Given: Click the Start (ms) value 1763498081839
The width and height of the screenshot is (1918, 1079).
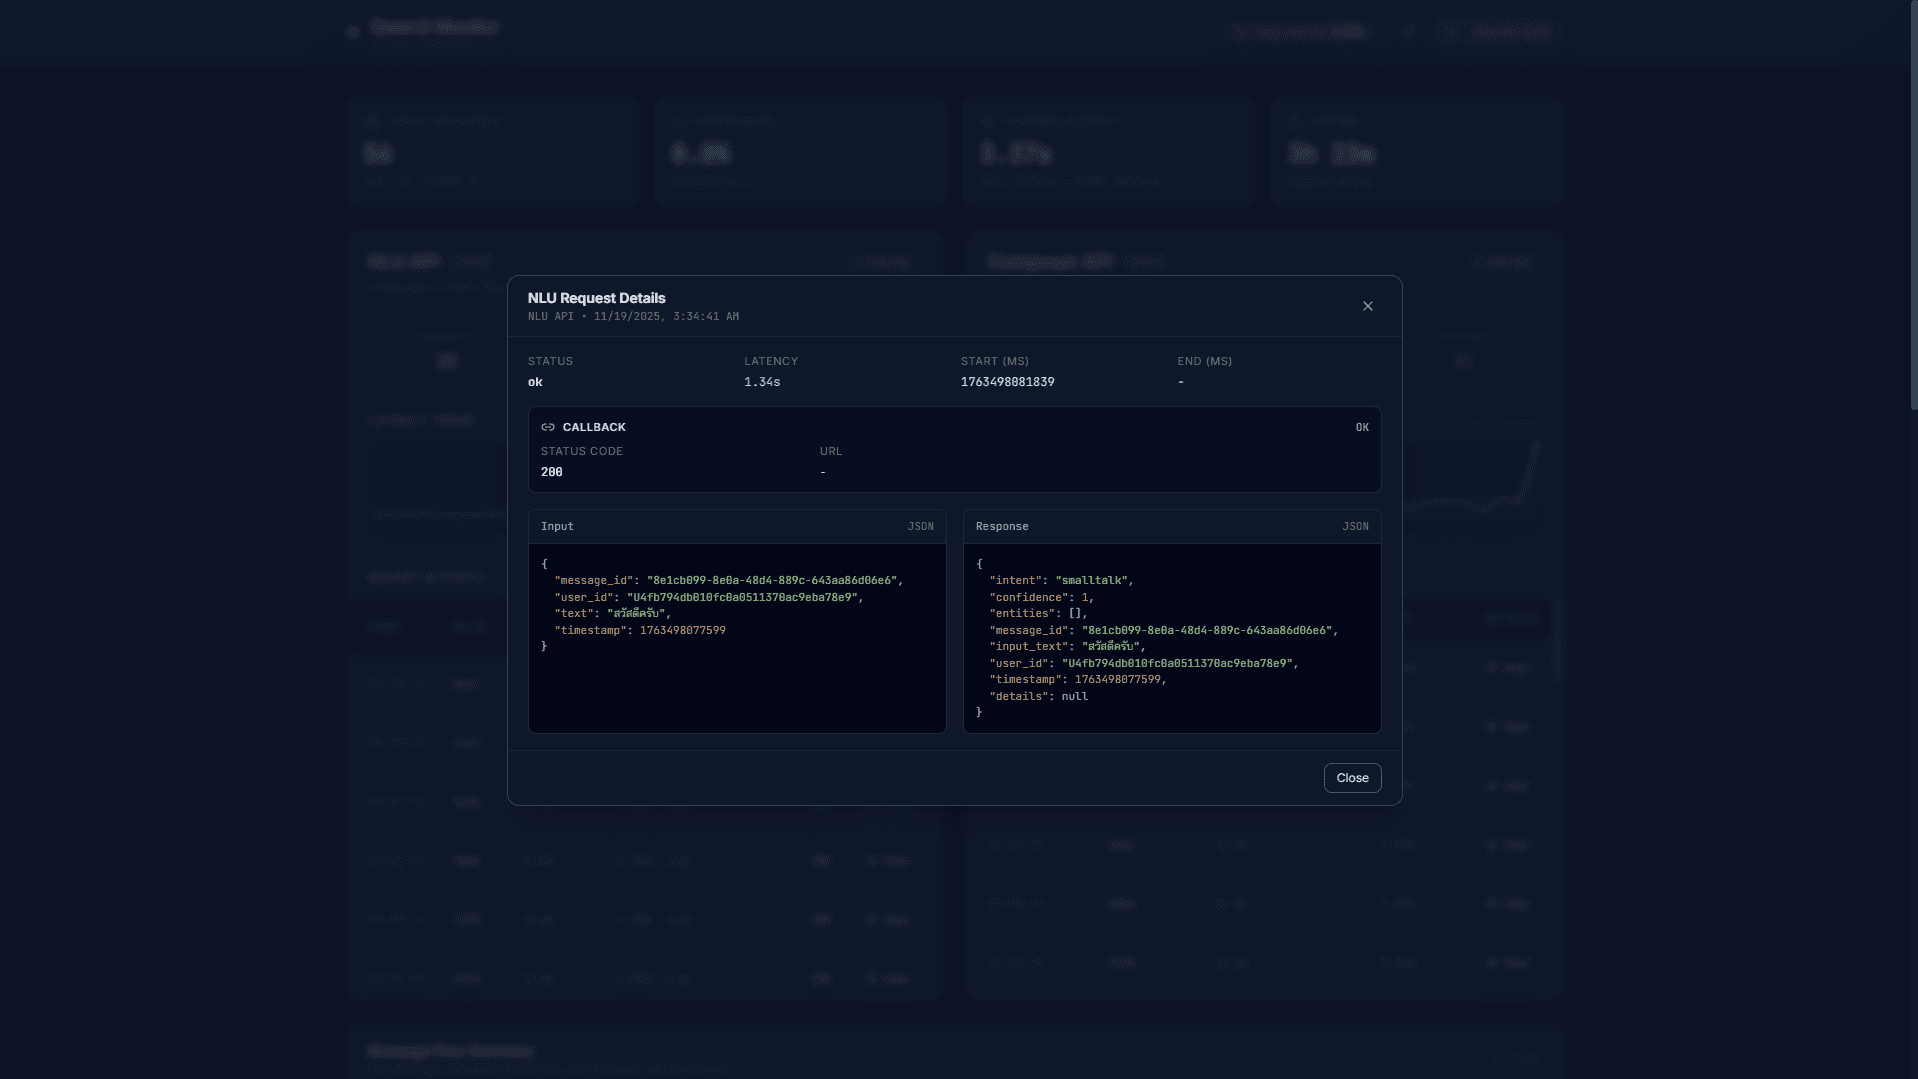Looking at the screenshot, I should tap(1007, 382).
